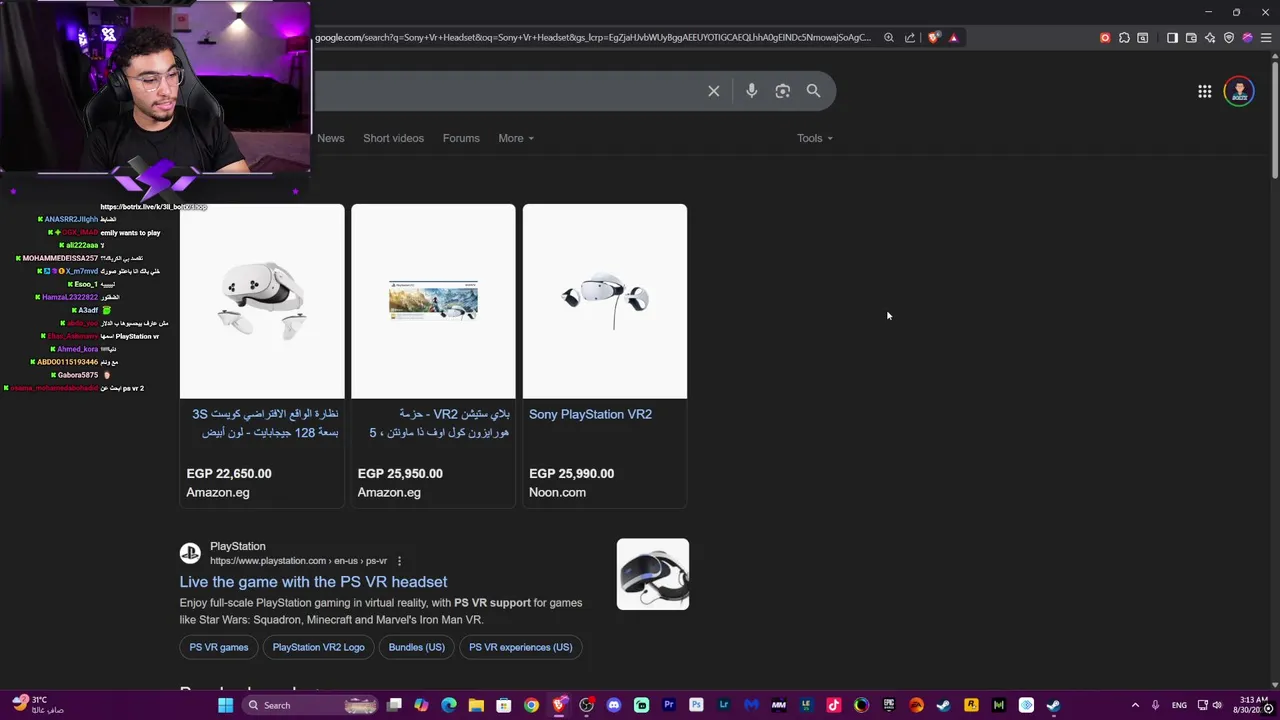Screen dimensions: 1280x720
Task: Expand the More search filter dropdown
Action: click(x=516, y=138)
